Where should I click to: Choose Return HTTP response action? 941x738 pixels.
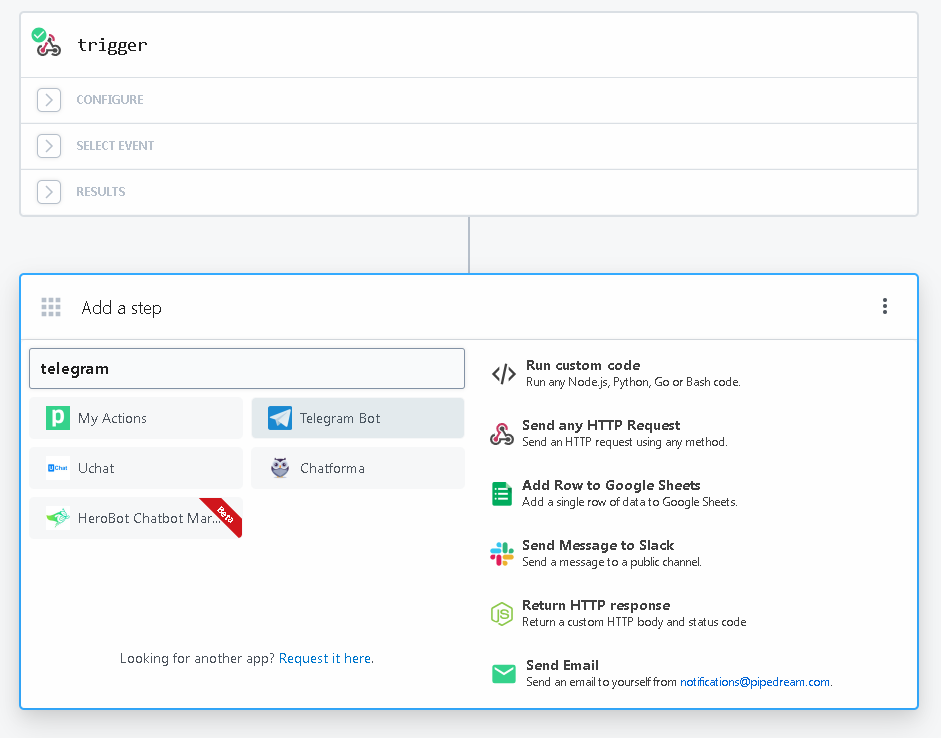596,605
